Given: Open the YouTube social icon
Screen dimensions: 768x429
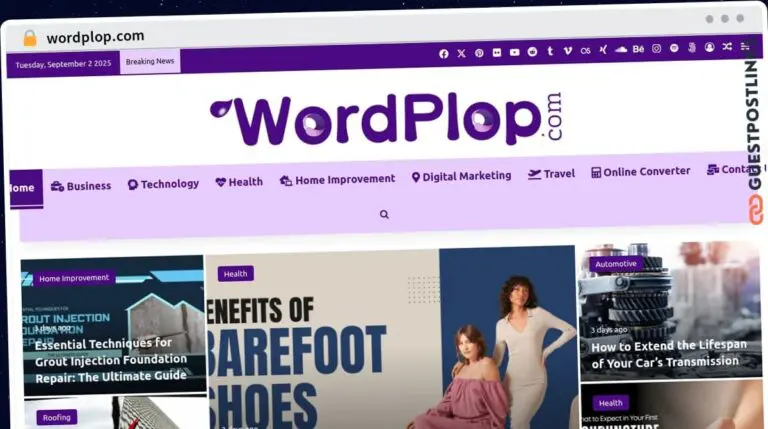Looking at the screenshot, I should [514, 52].
